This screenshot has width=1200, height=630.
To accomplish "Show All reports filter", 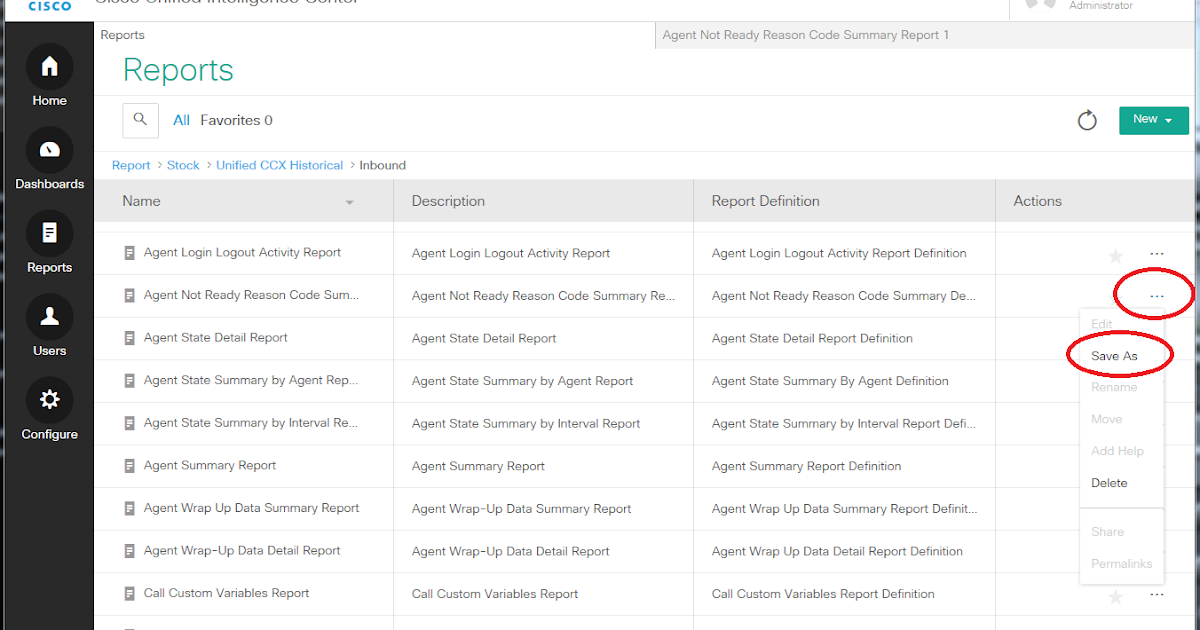I will click(x=181, y=120).
